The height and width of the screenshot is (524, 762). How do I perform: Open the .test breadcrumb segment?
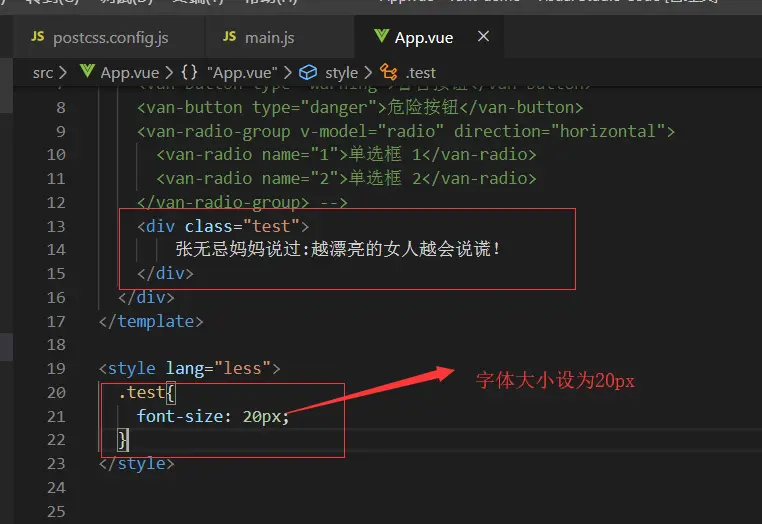tap(421, 73)
